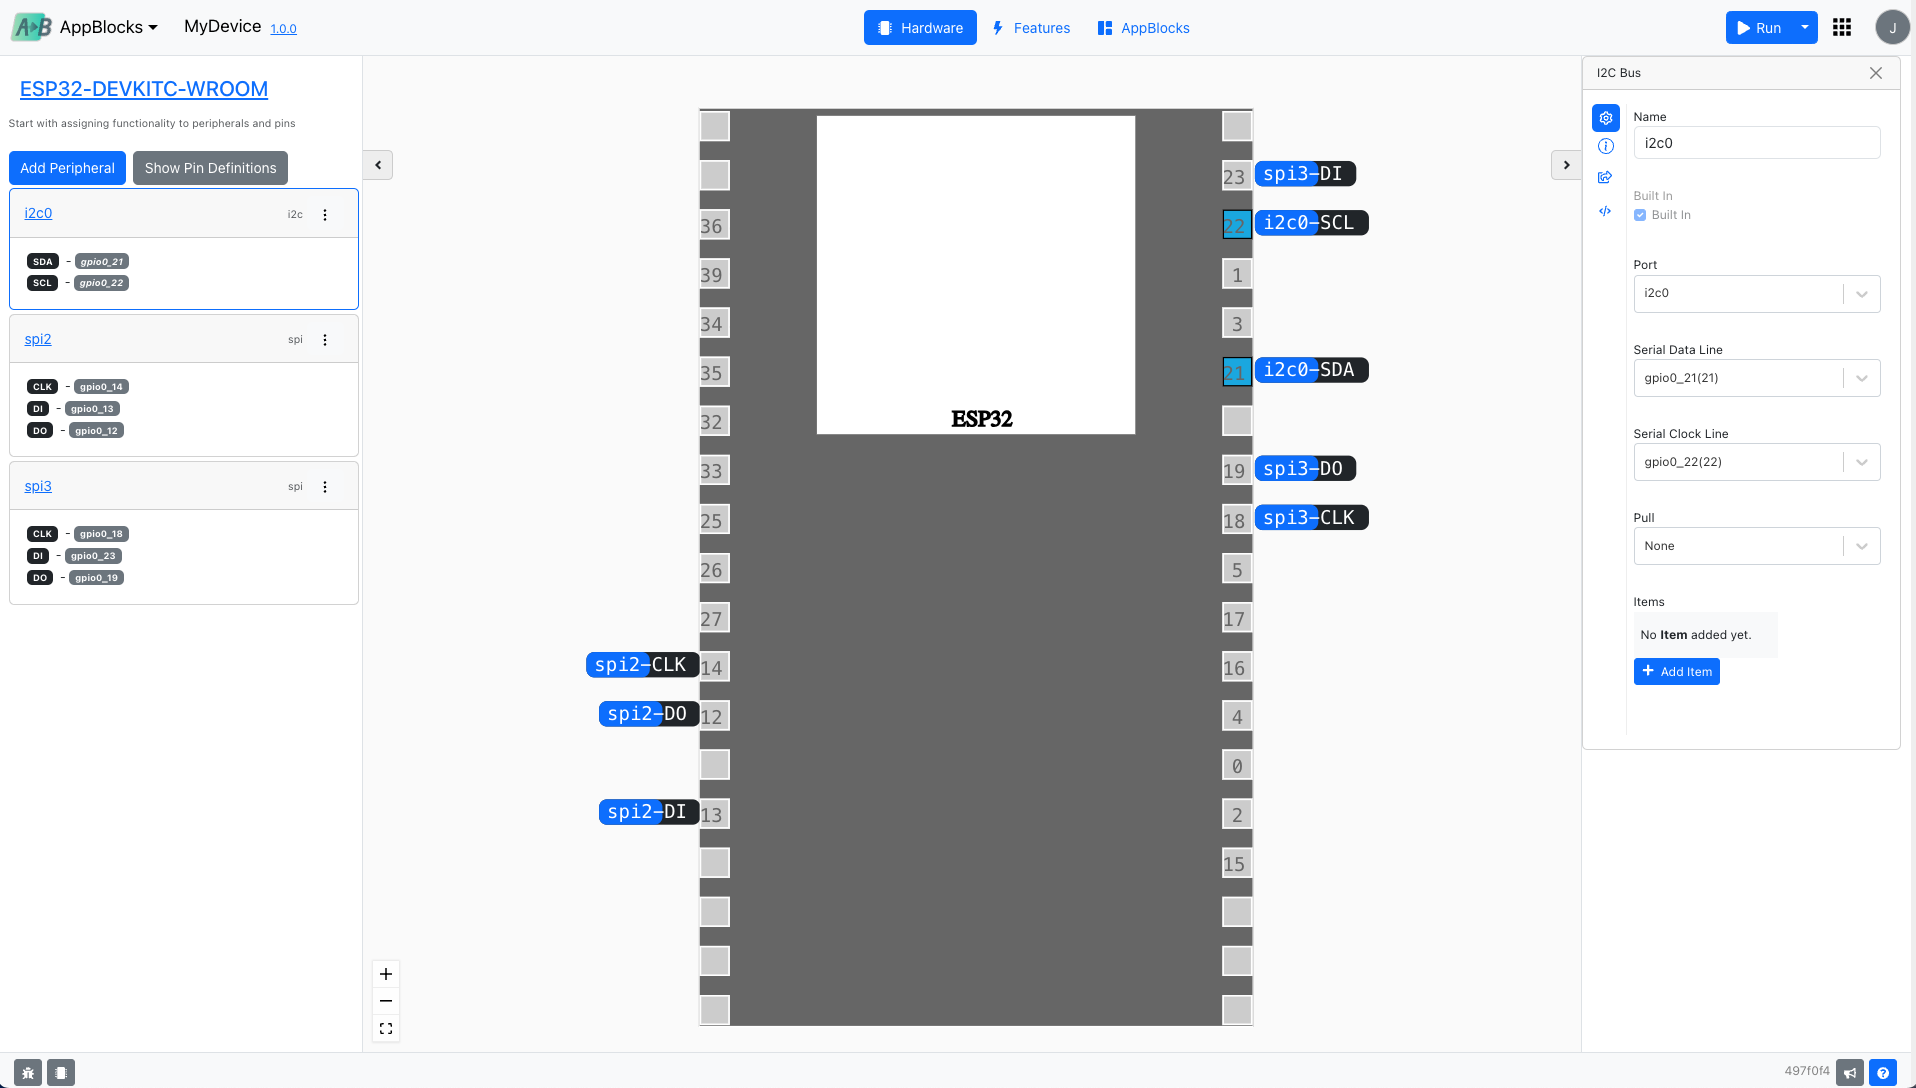Collapse the left peripherals panel

[378, 165]
